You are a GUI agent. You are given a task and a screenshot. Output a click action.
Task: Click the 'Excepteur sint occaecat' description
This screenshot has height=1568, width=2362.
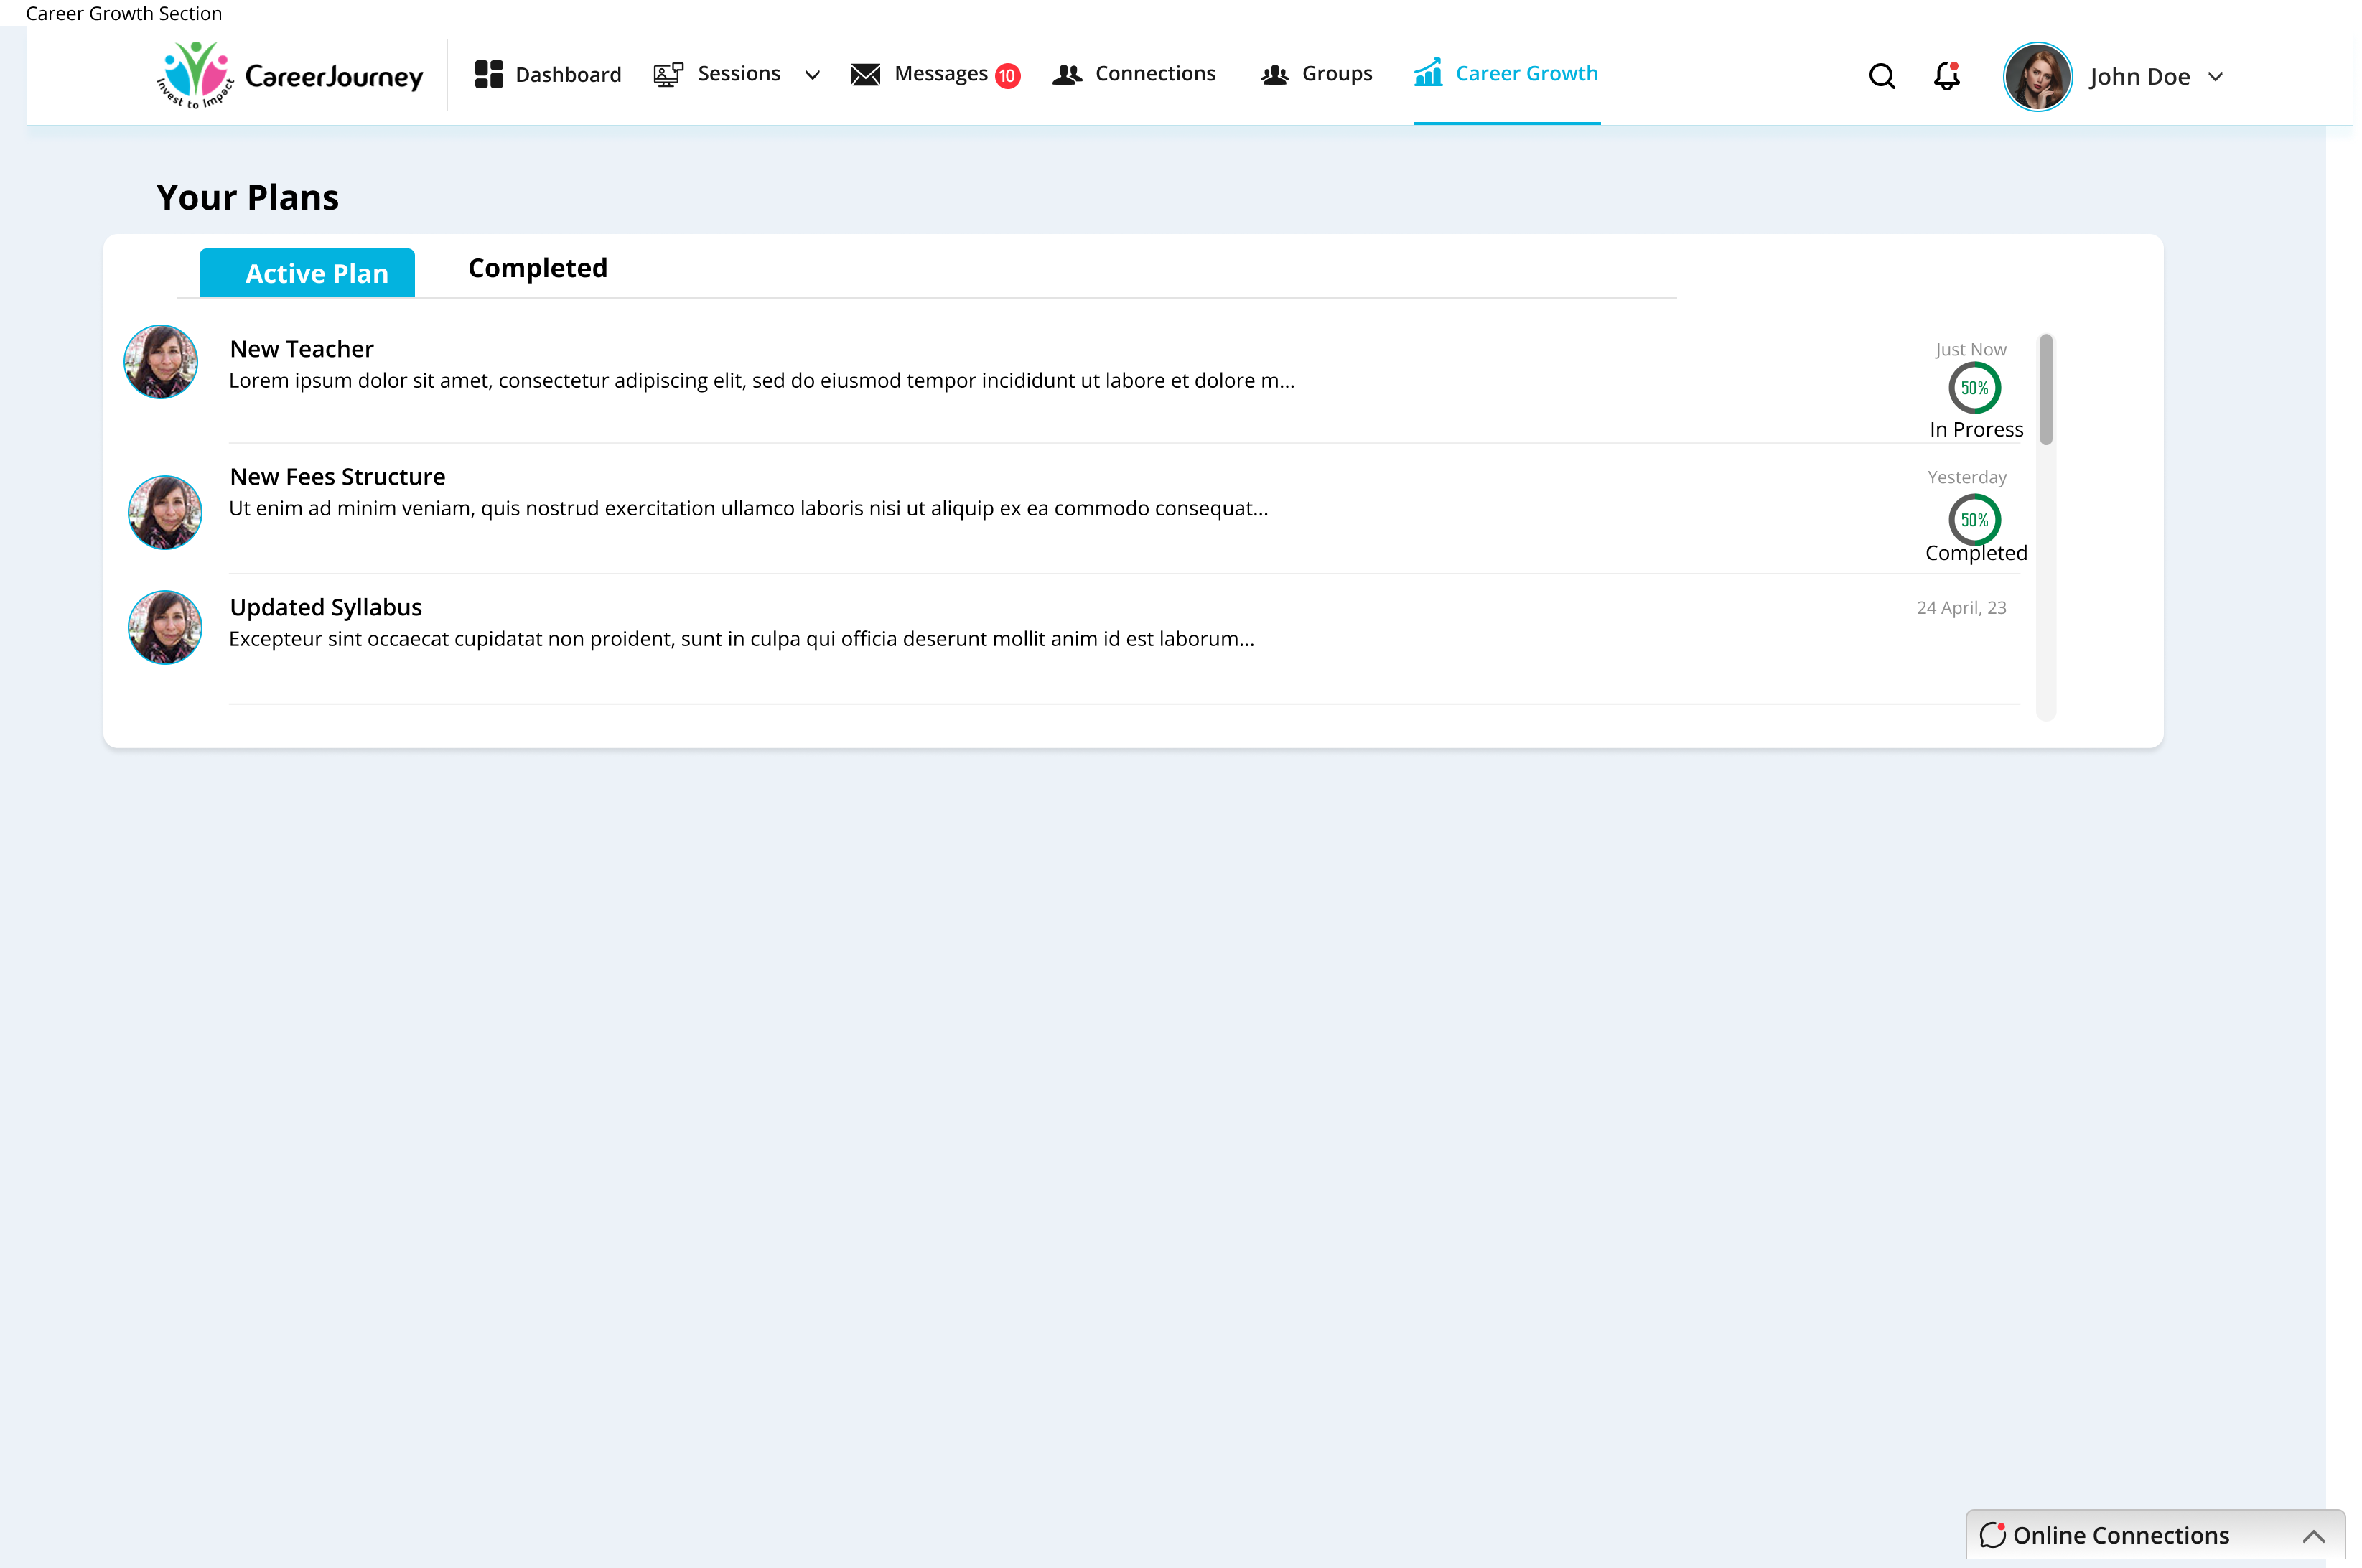click(x=741, y=638)
